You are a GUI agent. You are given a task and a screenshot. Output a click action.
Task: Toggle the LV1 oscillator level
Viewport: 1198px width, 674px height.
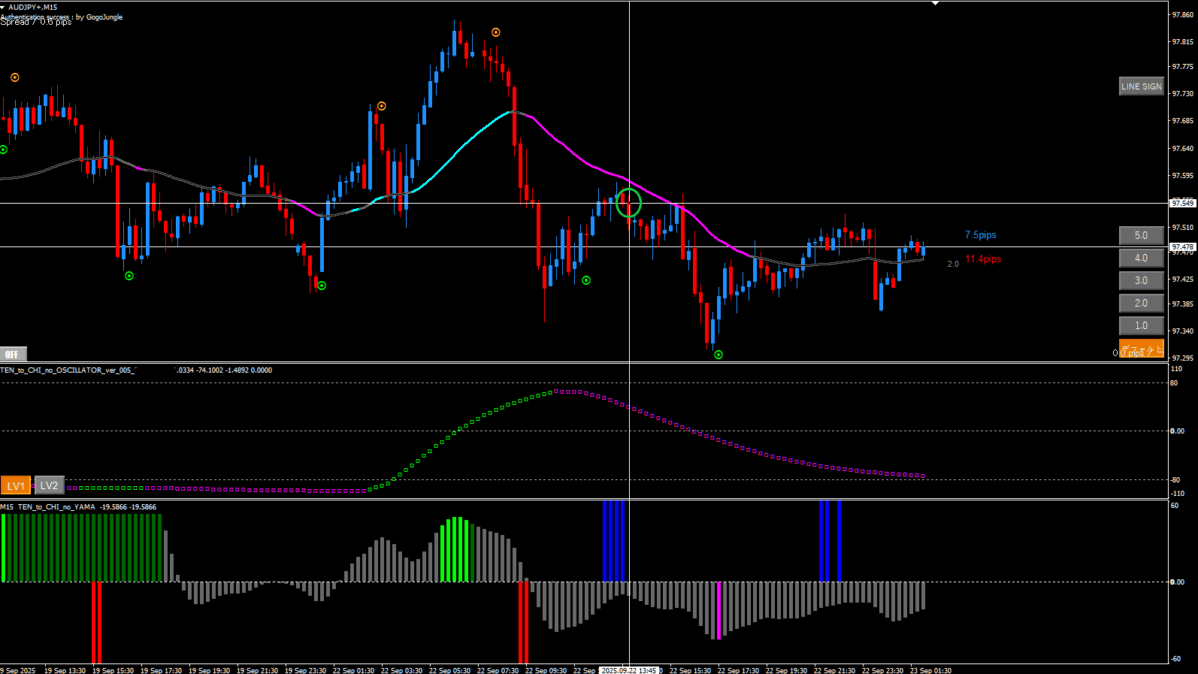[x=16, y=486]
